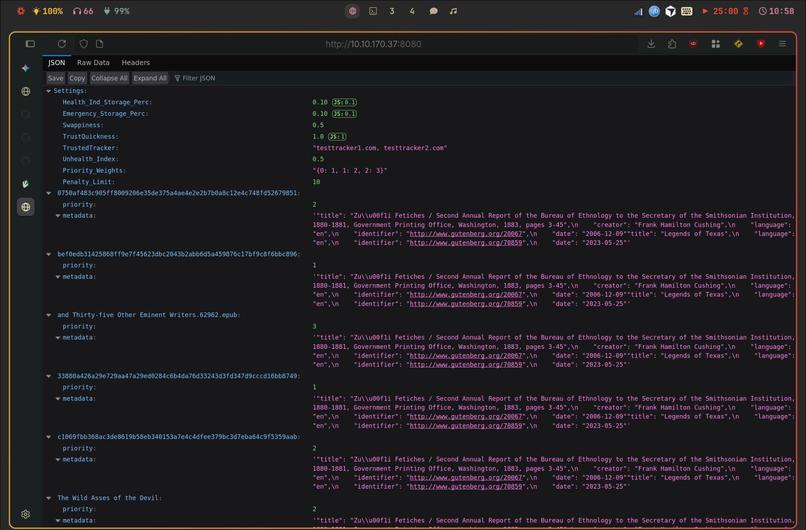Open the extensions puzzle icon

672,44
